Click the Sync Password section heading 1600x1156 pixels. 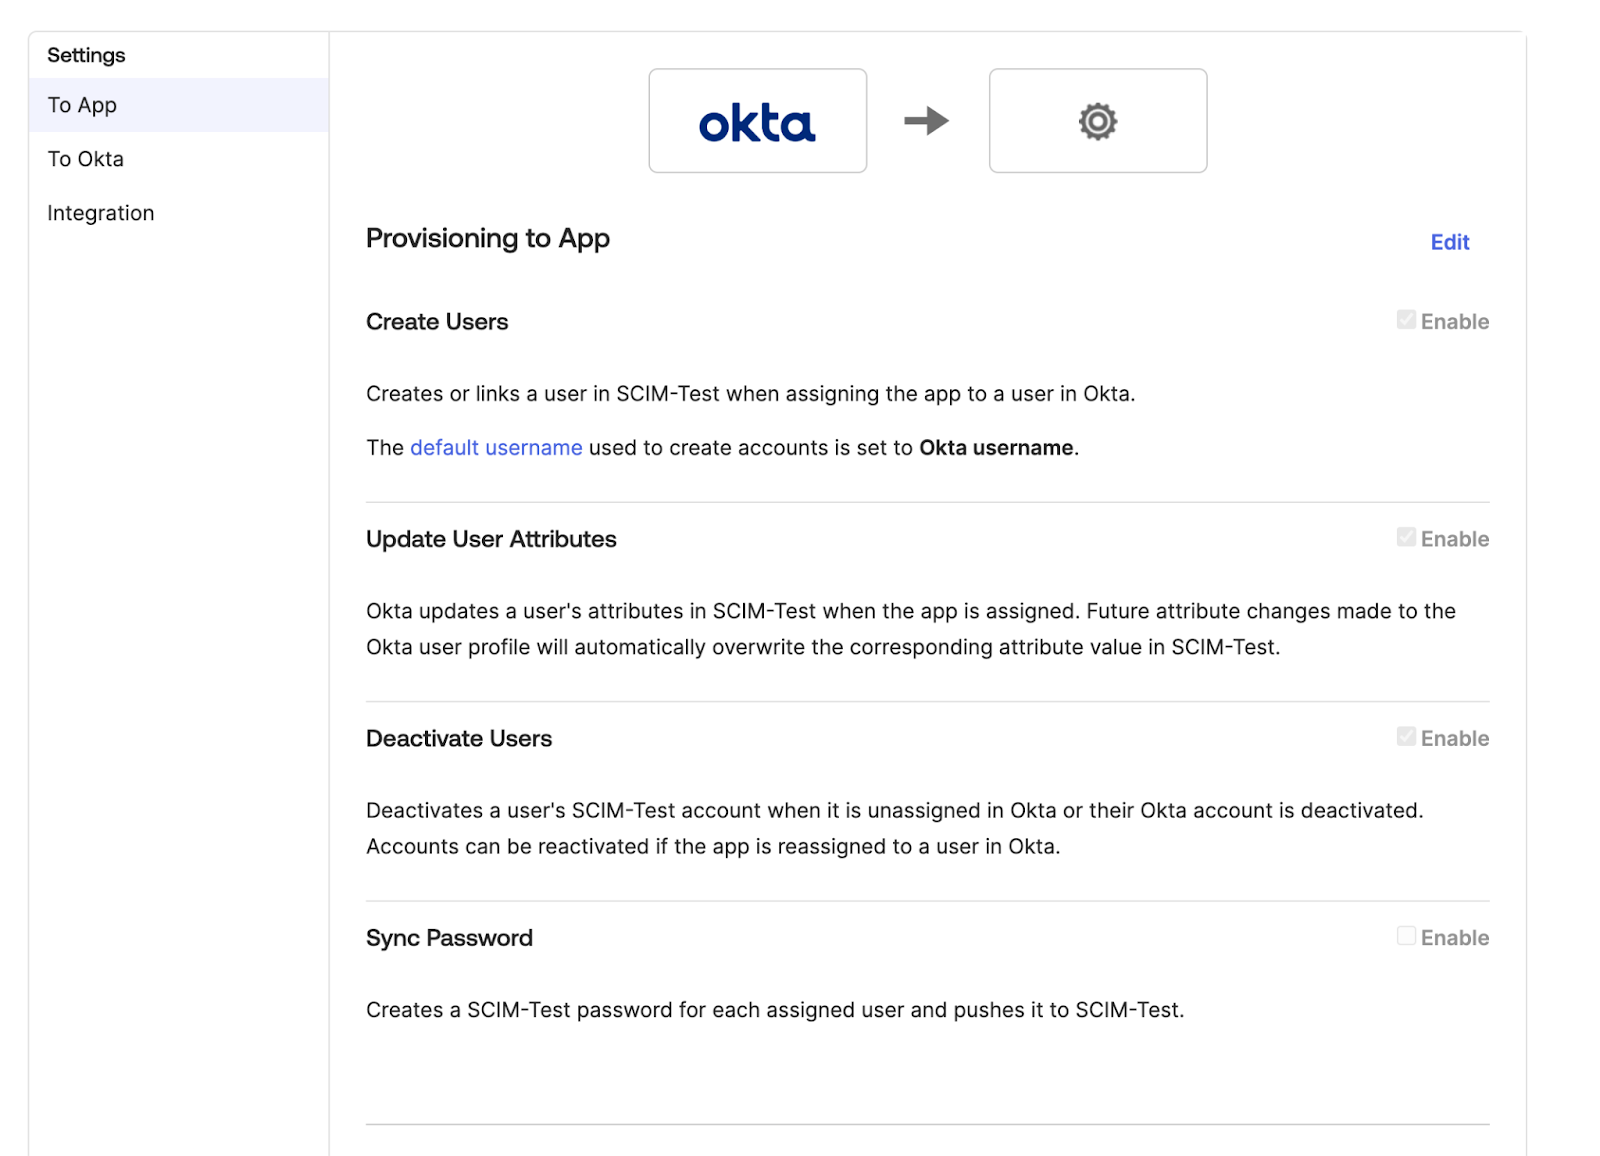click(x=449, y=937)
